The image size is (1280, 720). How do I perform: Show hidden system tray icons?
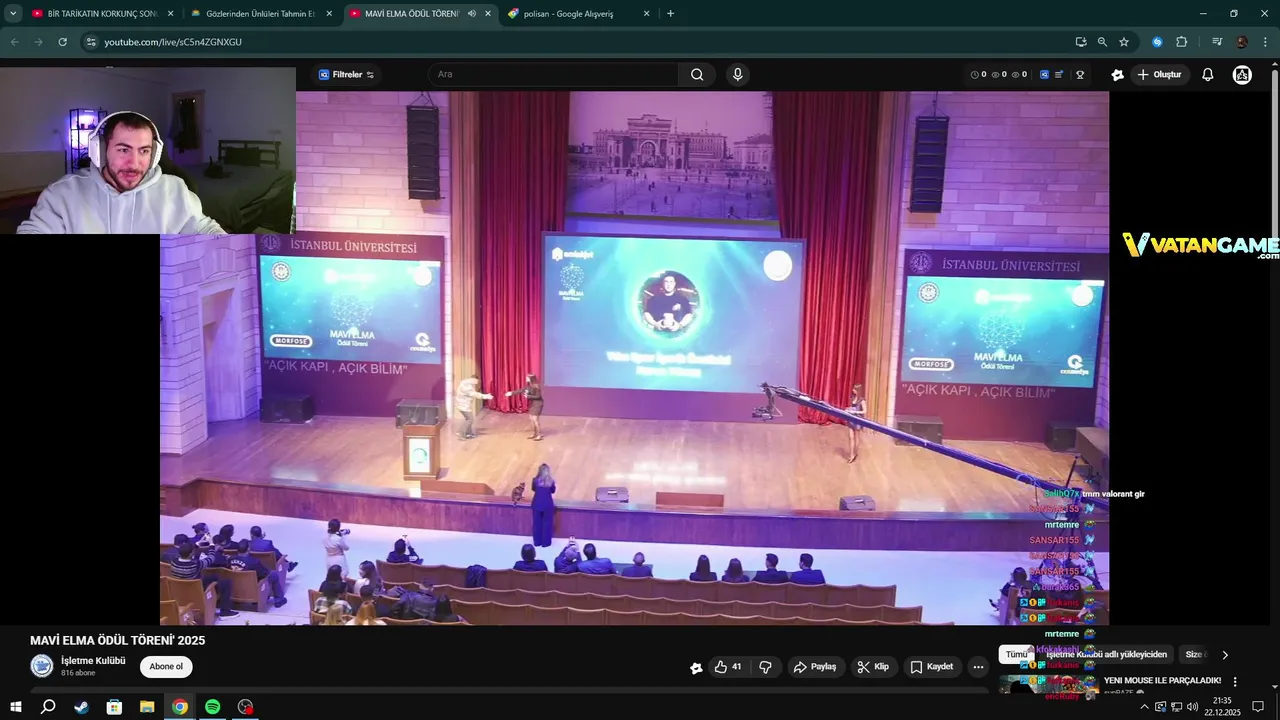[1144, 707]
